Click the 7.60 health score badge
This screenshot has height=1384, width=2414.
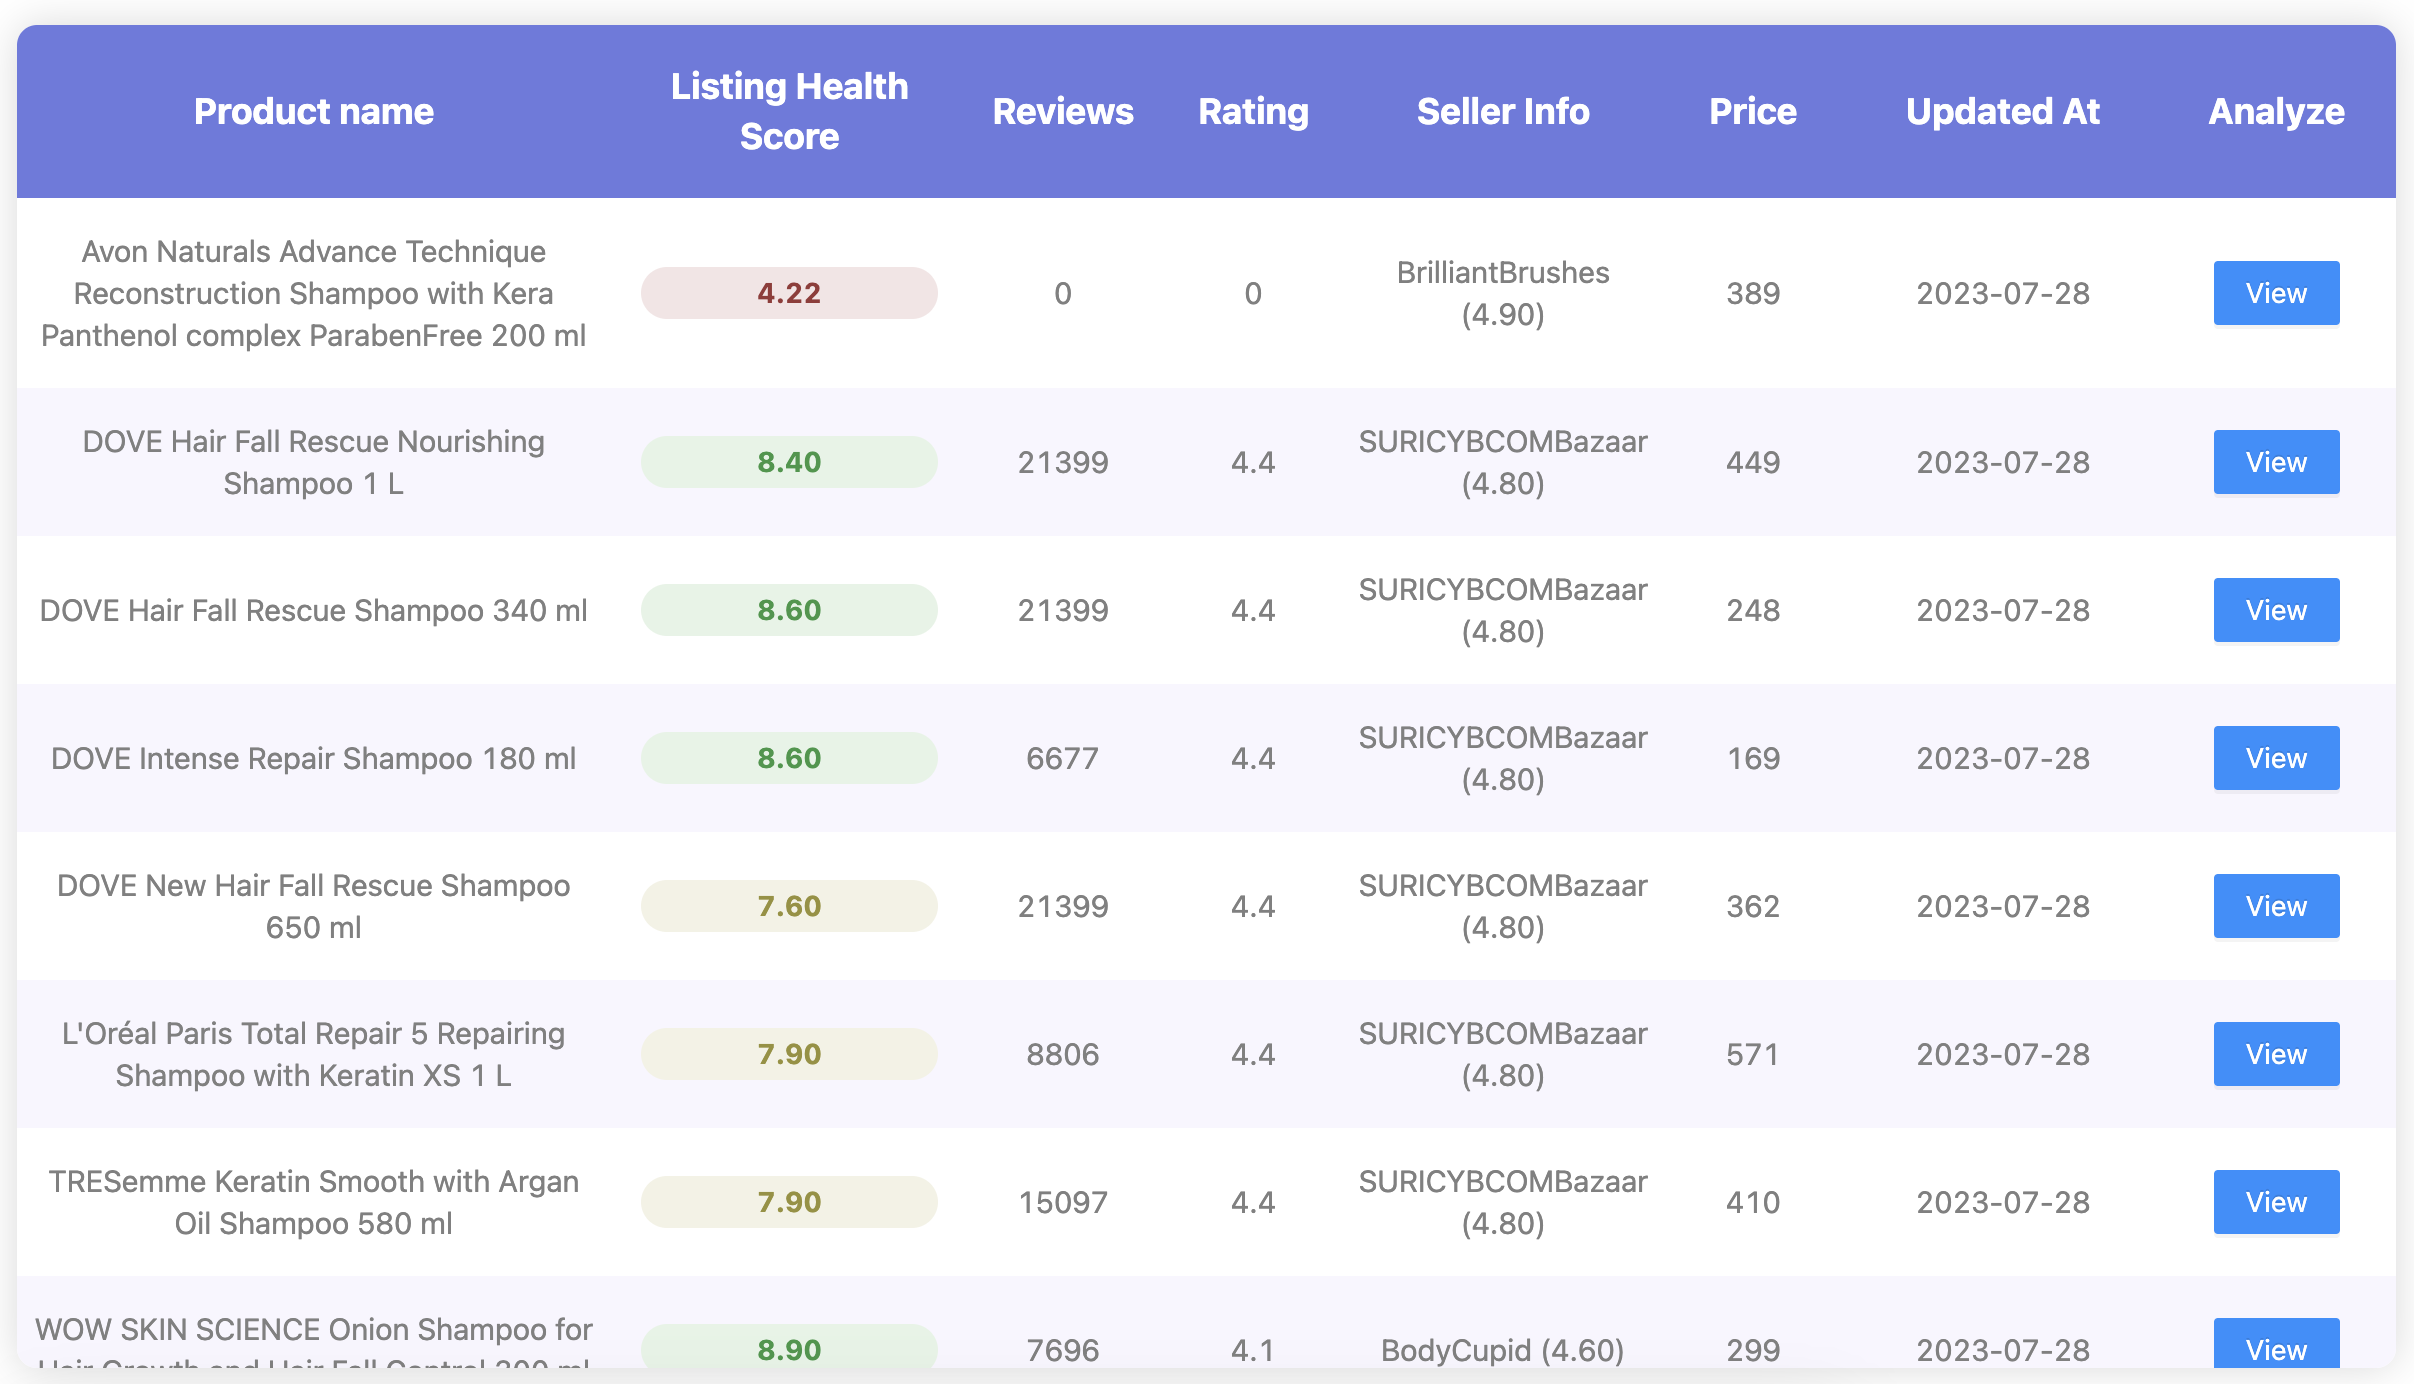coord(789,906)
